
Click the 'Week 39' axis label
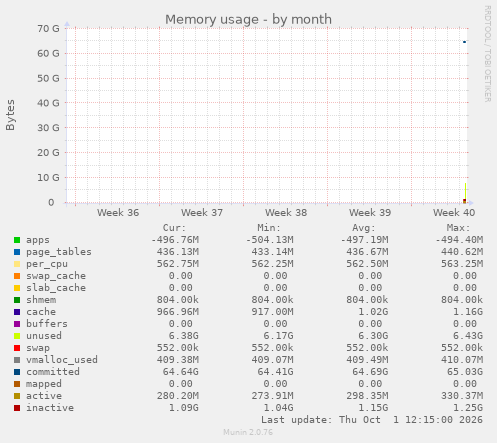(x=370, y=213)
